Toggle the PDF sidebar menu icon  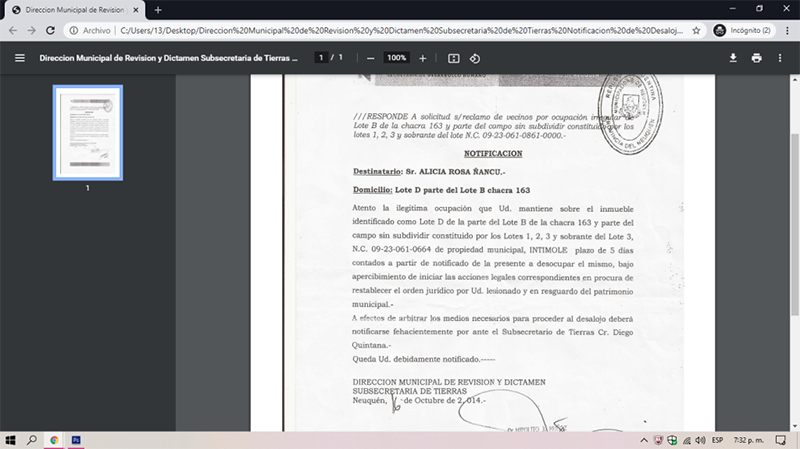[19, 58]
